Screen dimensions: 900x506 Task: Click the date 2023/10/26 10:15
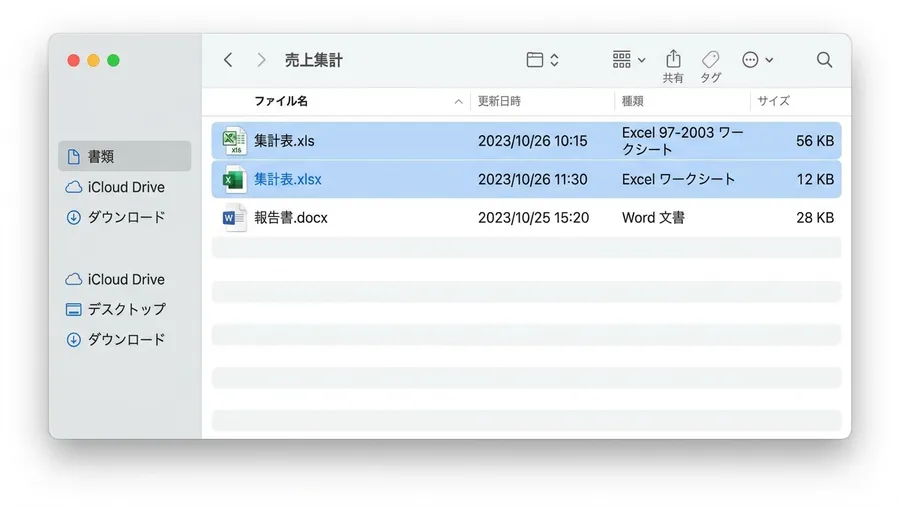coord(533,141)
